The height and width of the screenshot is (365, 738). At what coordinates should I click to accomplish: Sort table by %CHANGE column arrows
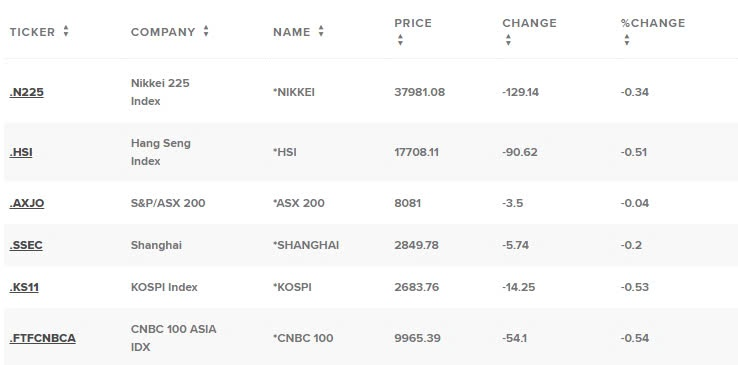626,40
